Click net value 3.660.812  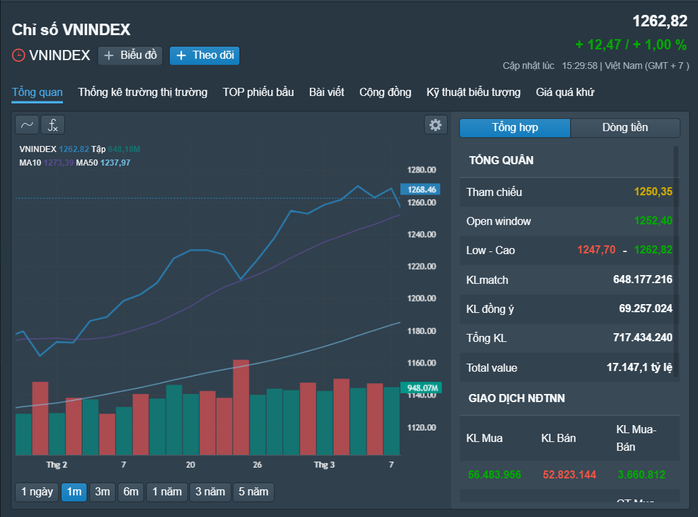click(x=641, y=475)
